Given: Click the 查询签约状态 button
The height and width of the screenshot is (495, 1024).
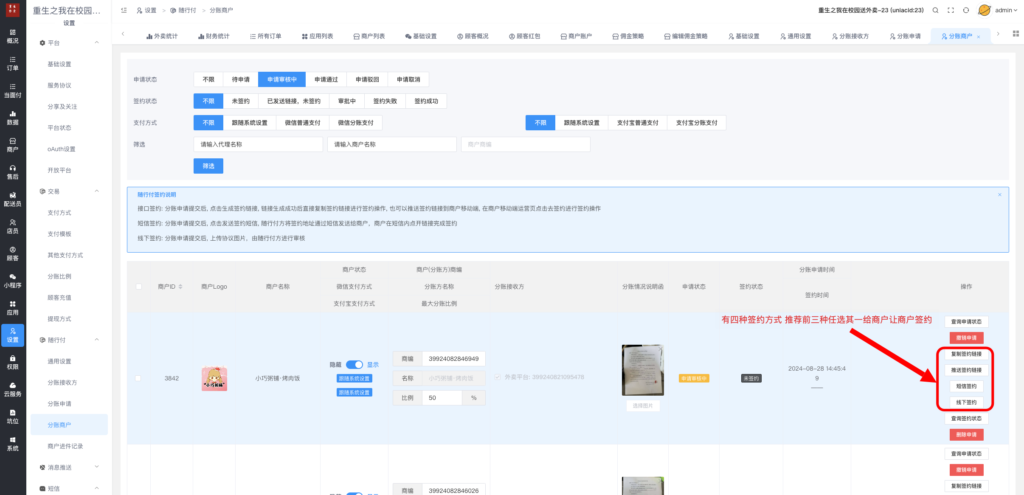Looking at the screenshot, I should pos(966,419).
